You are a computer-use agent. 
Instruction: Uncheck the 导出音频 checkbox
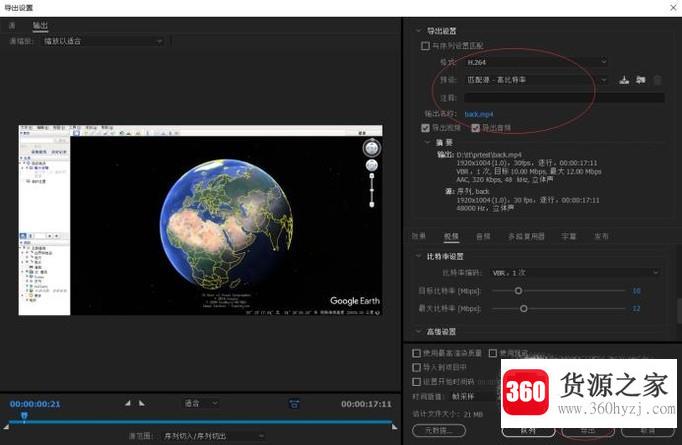pos(475,128)
